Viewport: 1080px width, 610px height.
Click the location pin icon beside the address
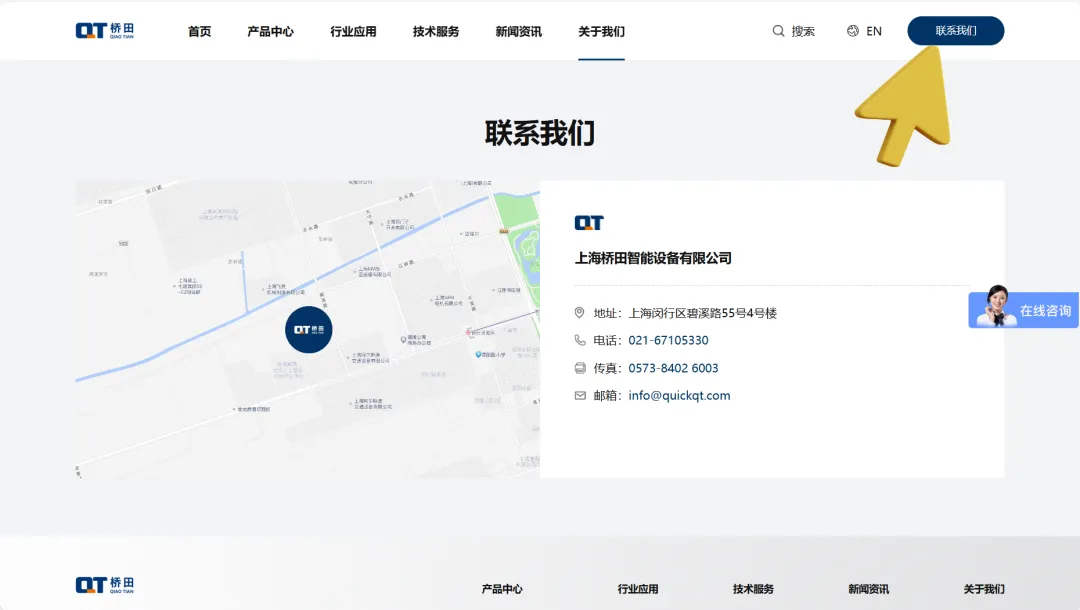click(581, 312)
